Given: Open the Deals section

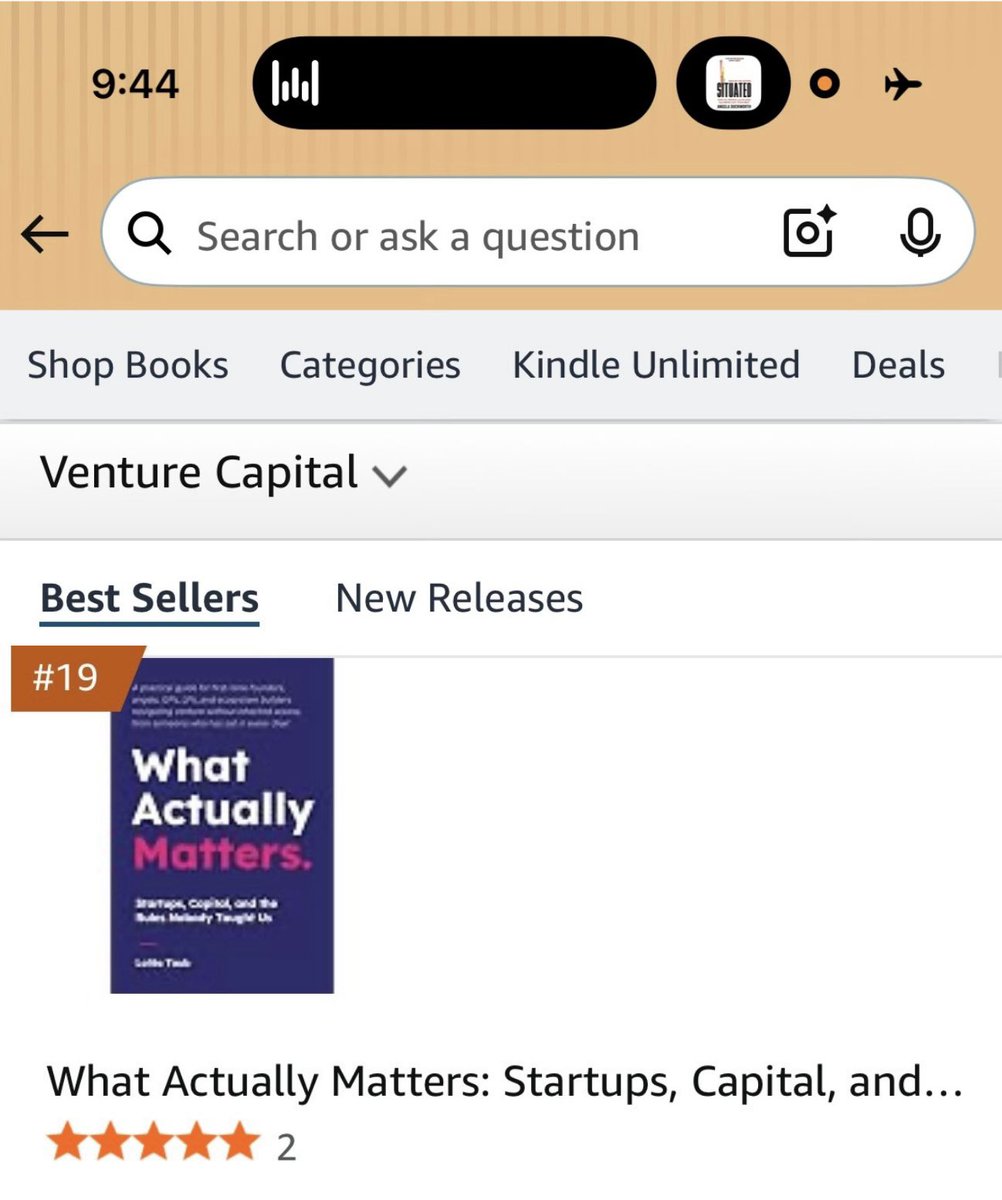Looking at the screenshot, I should [898, 365].
